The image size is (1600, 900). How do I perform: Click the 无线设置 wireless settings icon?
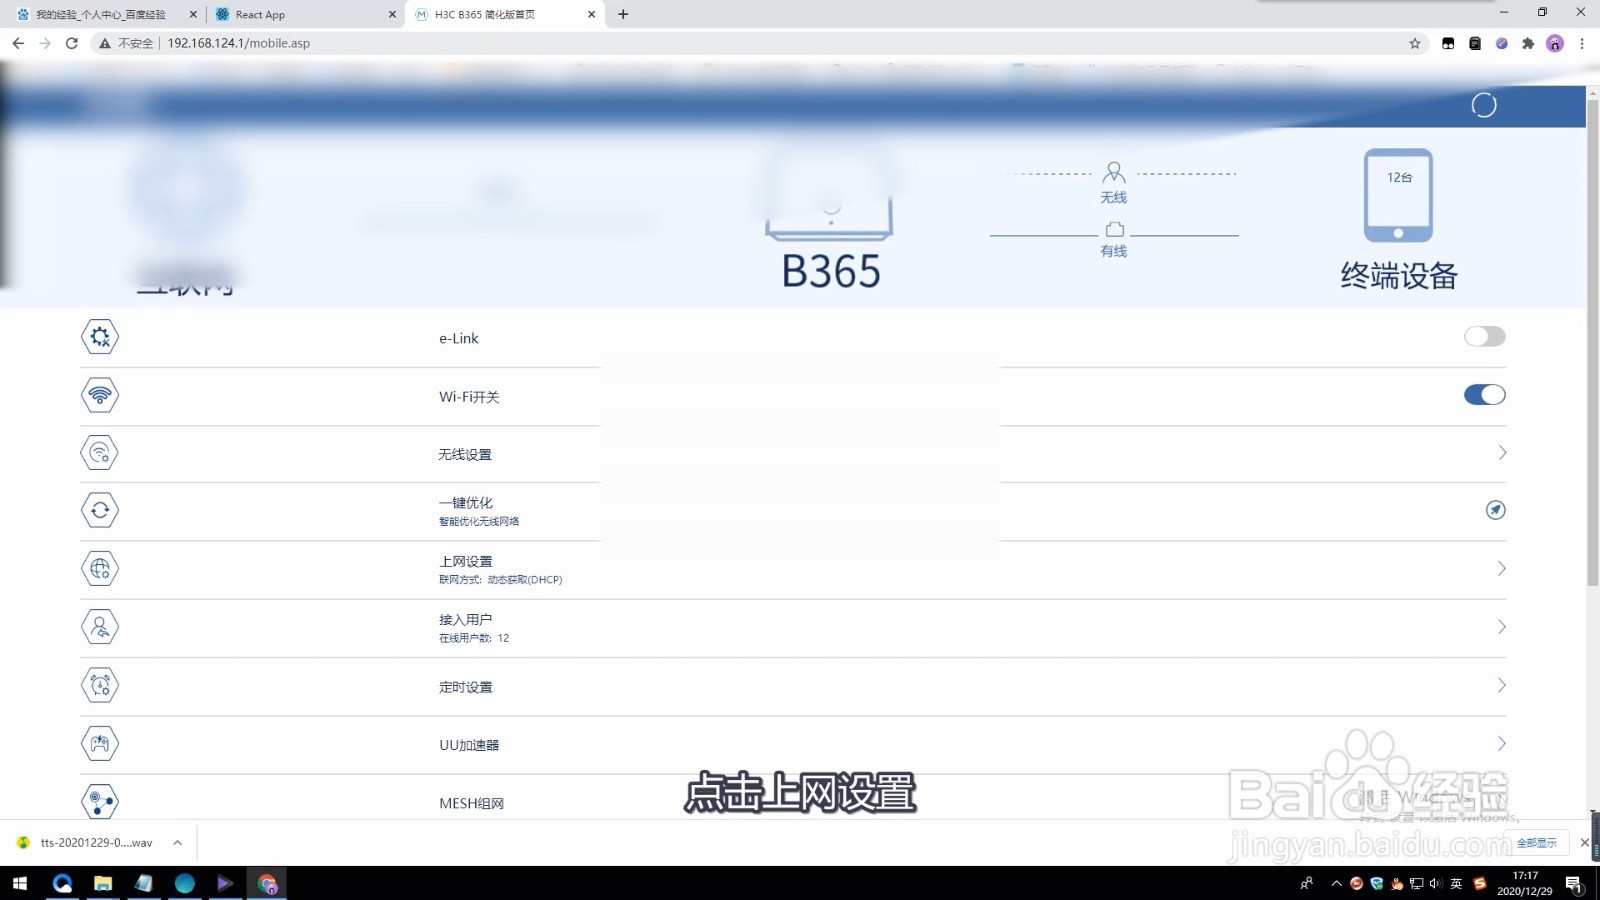click(x=99, y=452)
